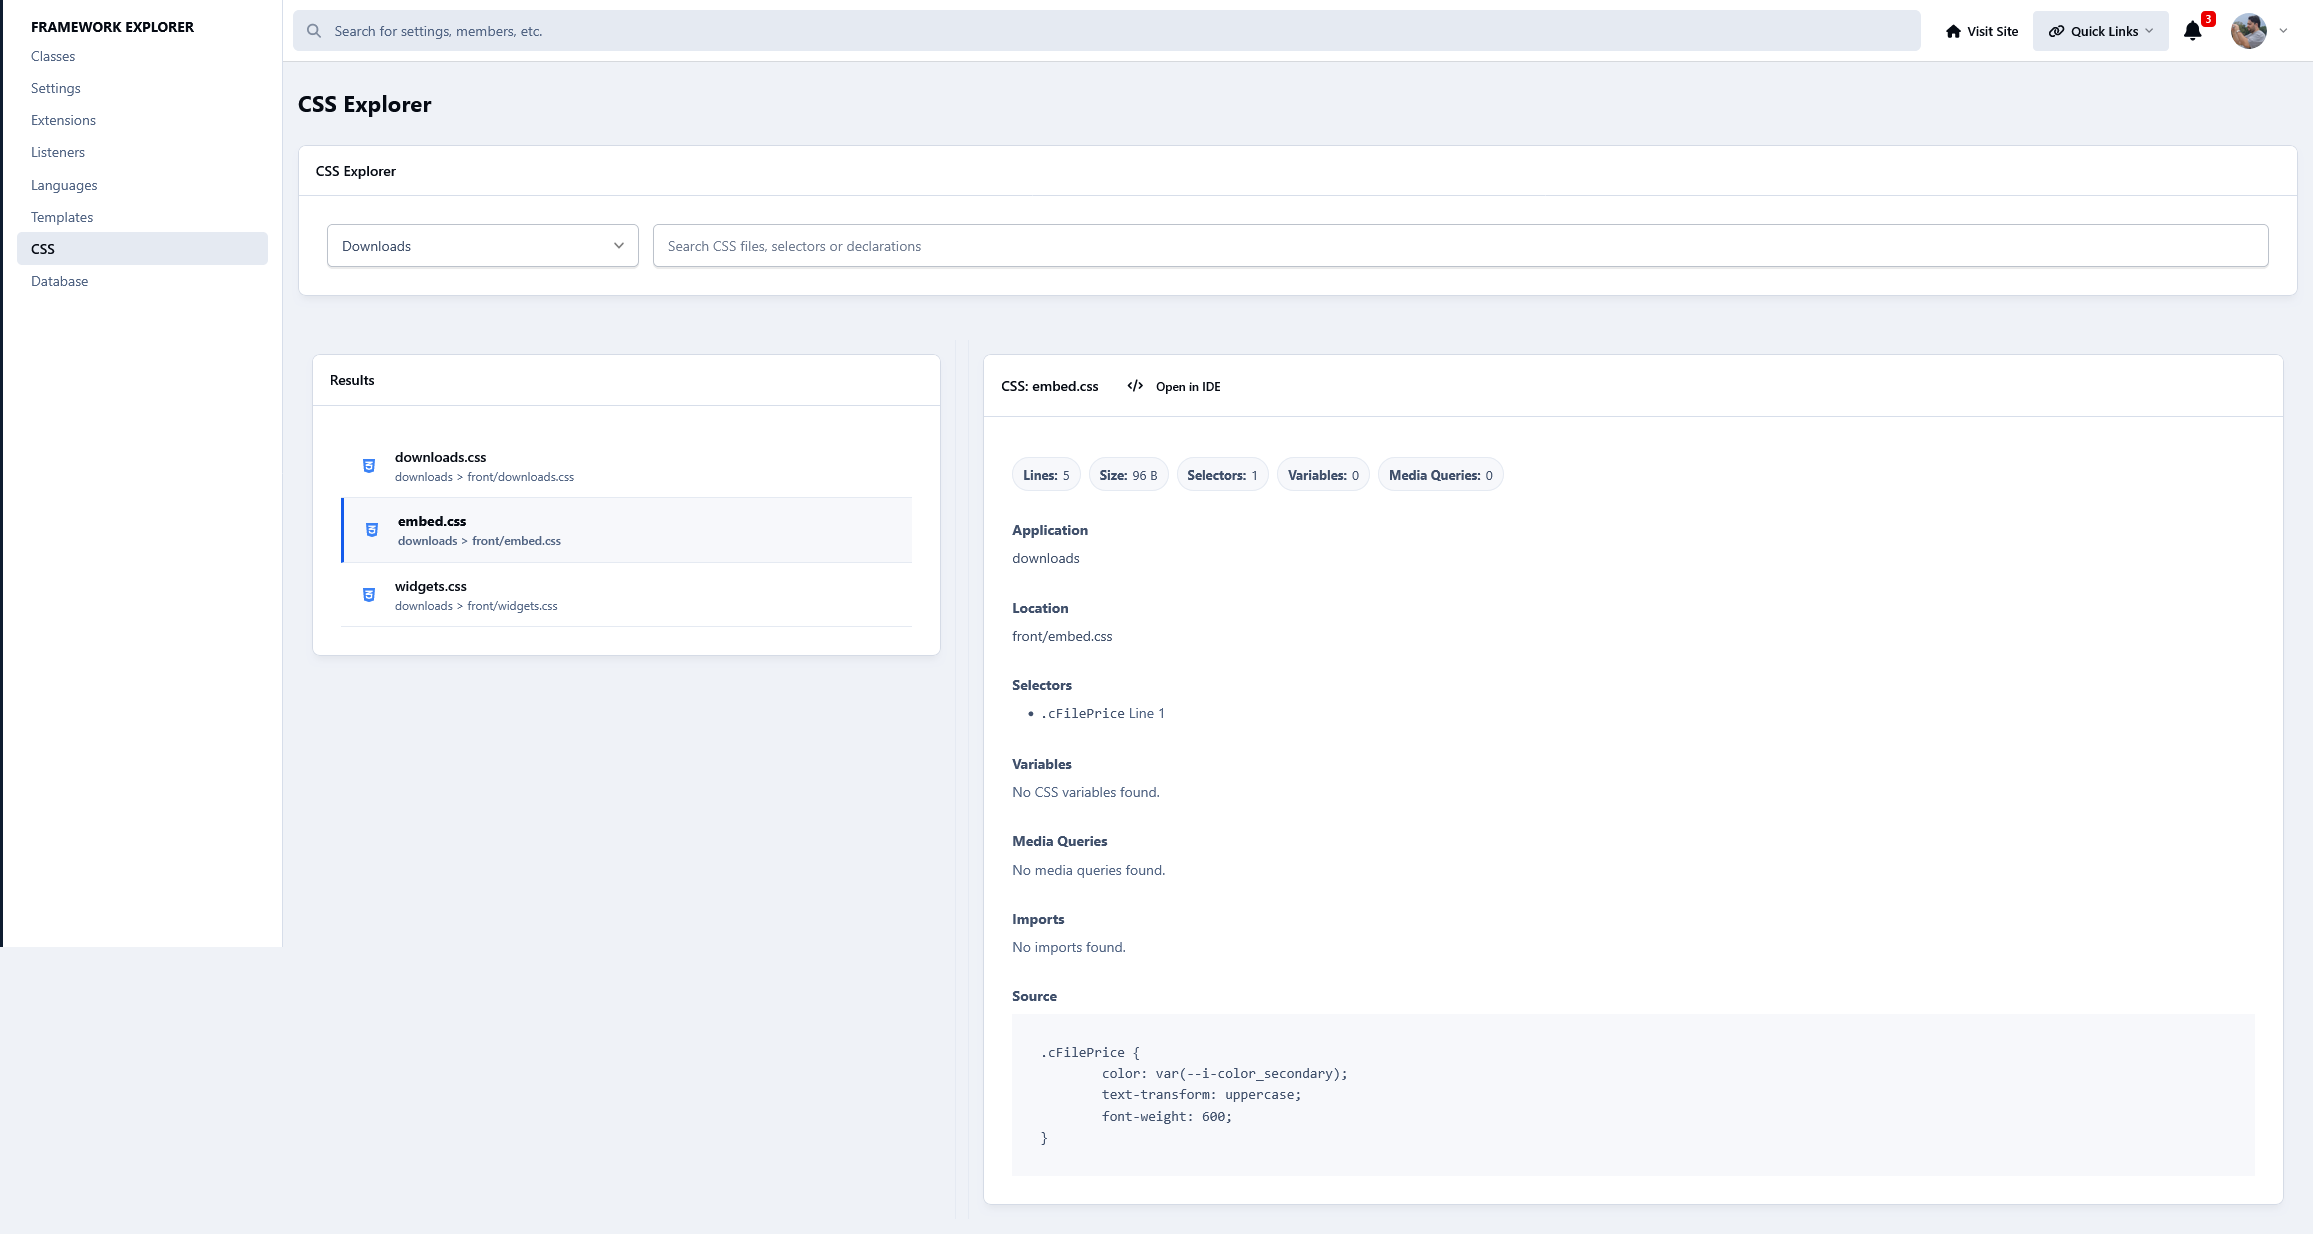The image size is (2313, 1234).
Task: Click the Variables: 0 badge
Action: 1323,475
